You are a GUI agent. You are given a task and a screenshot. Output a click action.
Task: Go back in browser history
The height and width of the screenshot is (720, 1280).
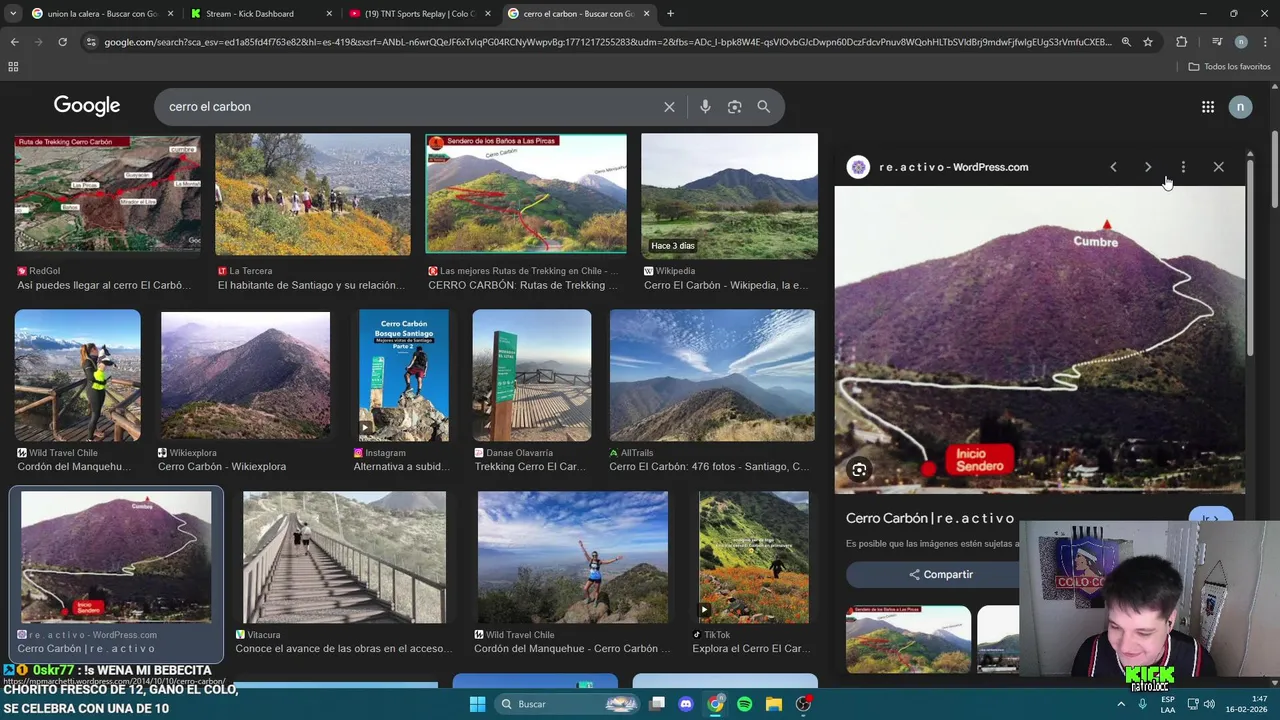point(14,42)
